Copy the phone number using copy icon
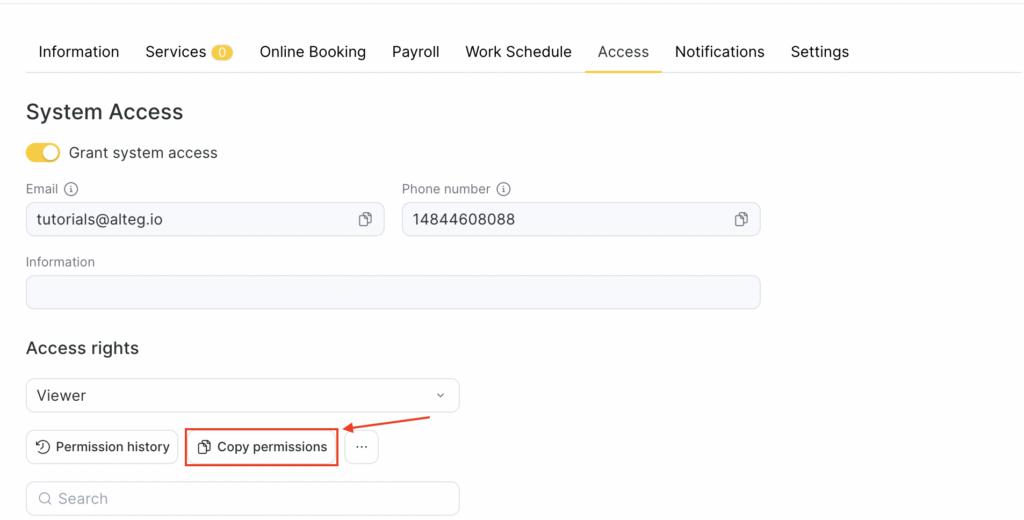1024x520 pixels. 741,219
